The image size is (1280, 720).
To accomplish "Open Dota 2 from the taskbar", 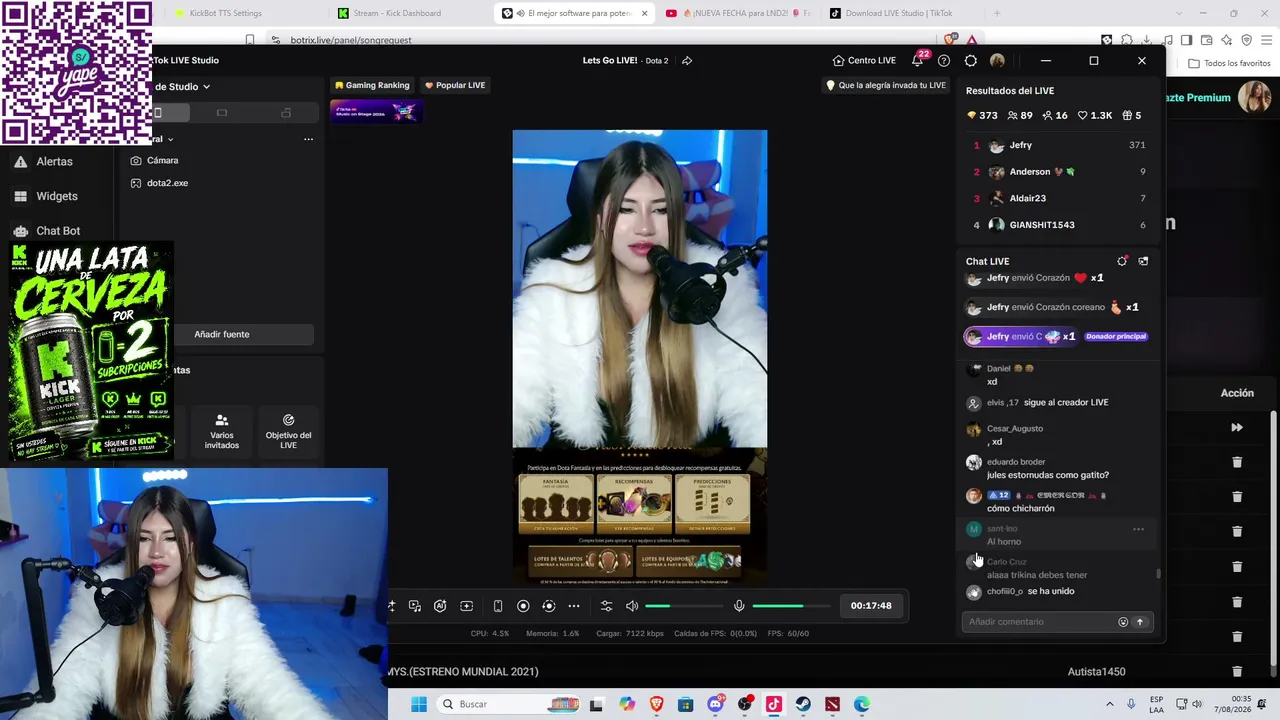I will [x=832, y=704].
